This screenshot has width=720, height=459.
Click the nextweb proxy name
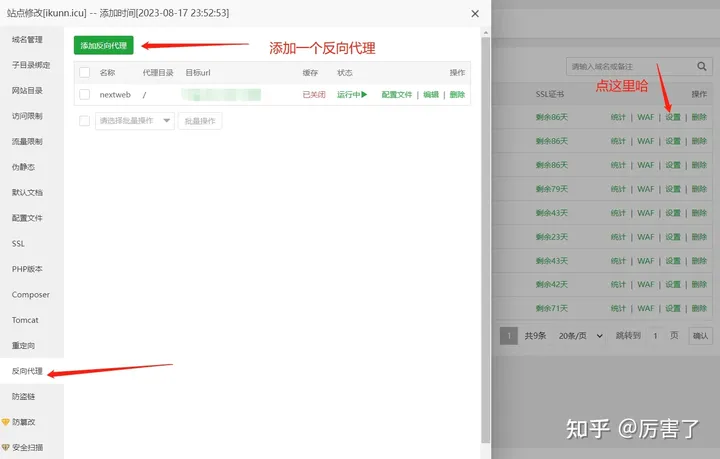pos(115,95)
